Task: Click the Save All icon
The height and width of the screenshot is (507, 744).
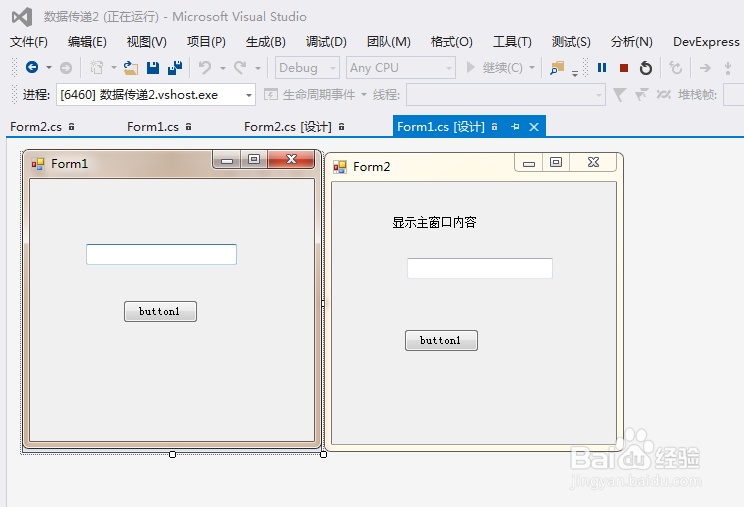Action: [x=175, y=68]
